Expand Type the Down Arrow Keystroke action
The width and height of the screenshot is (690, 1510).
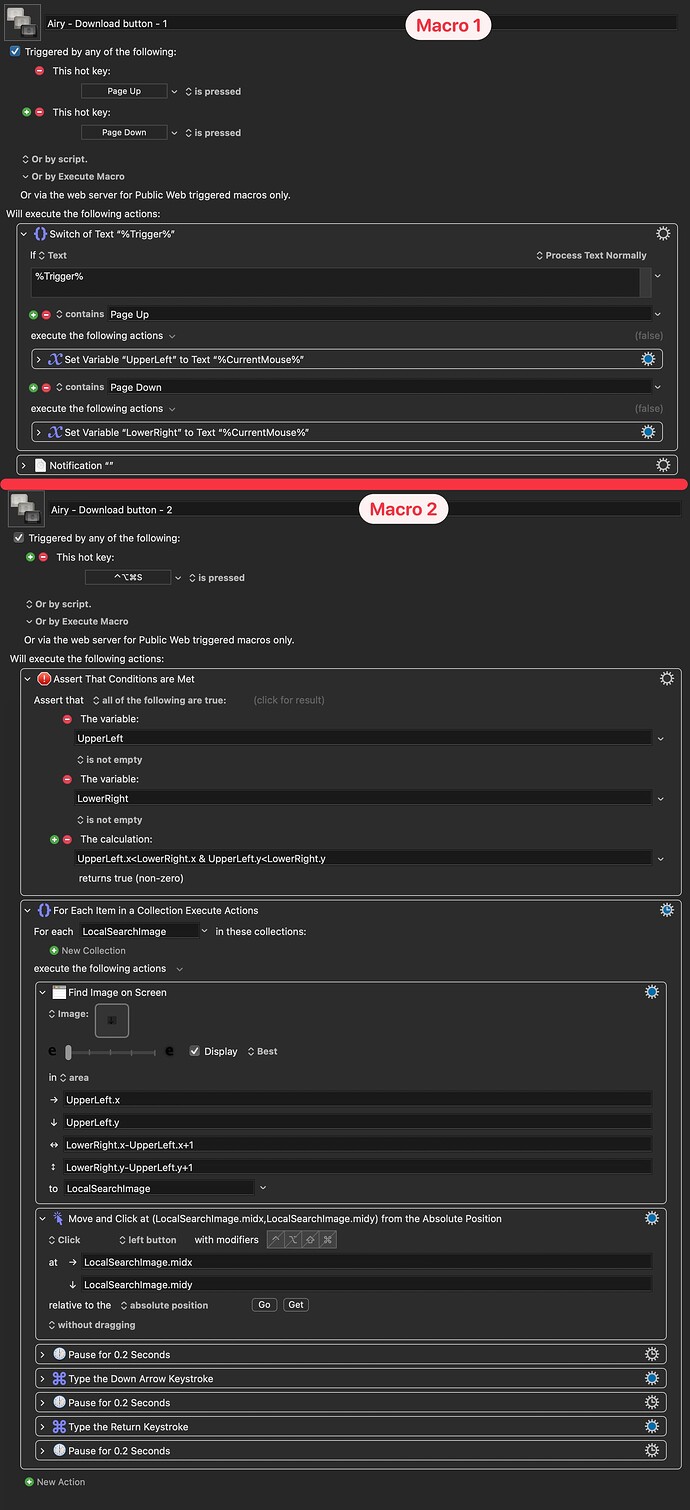[x=41, y=1379]
